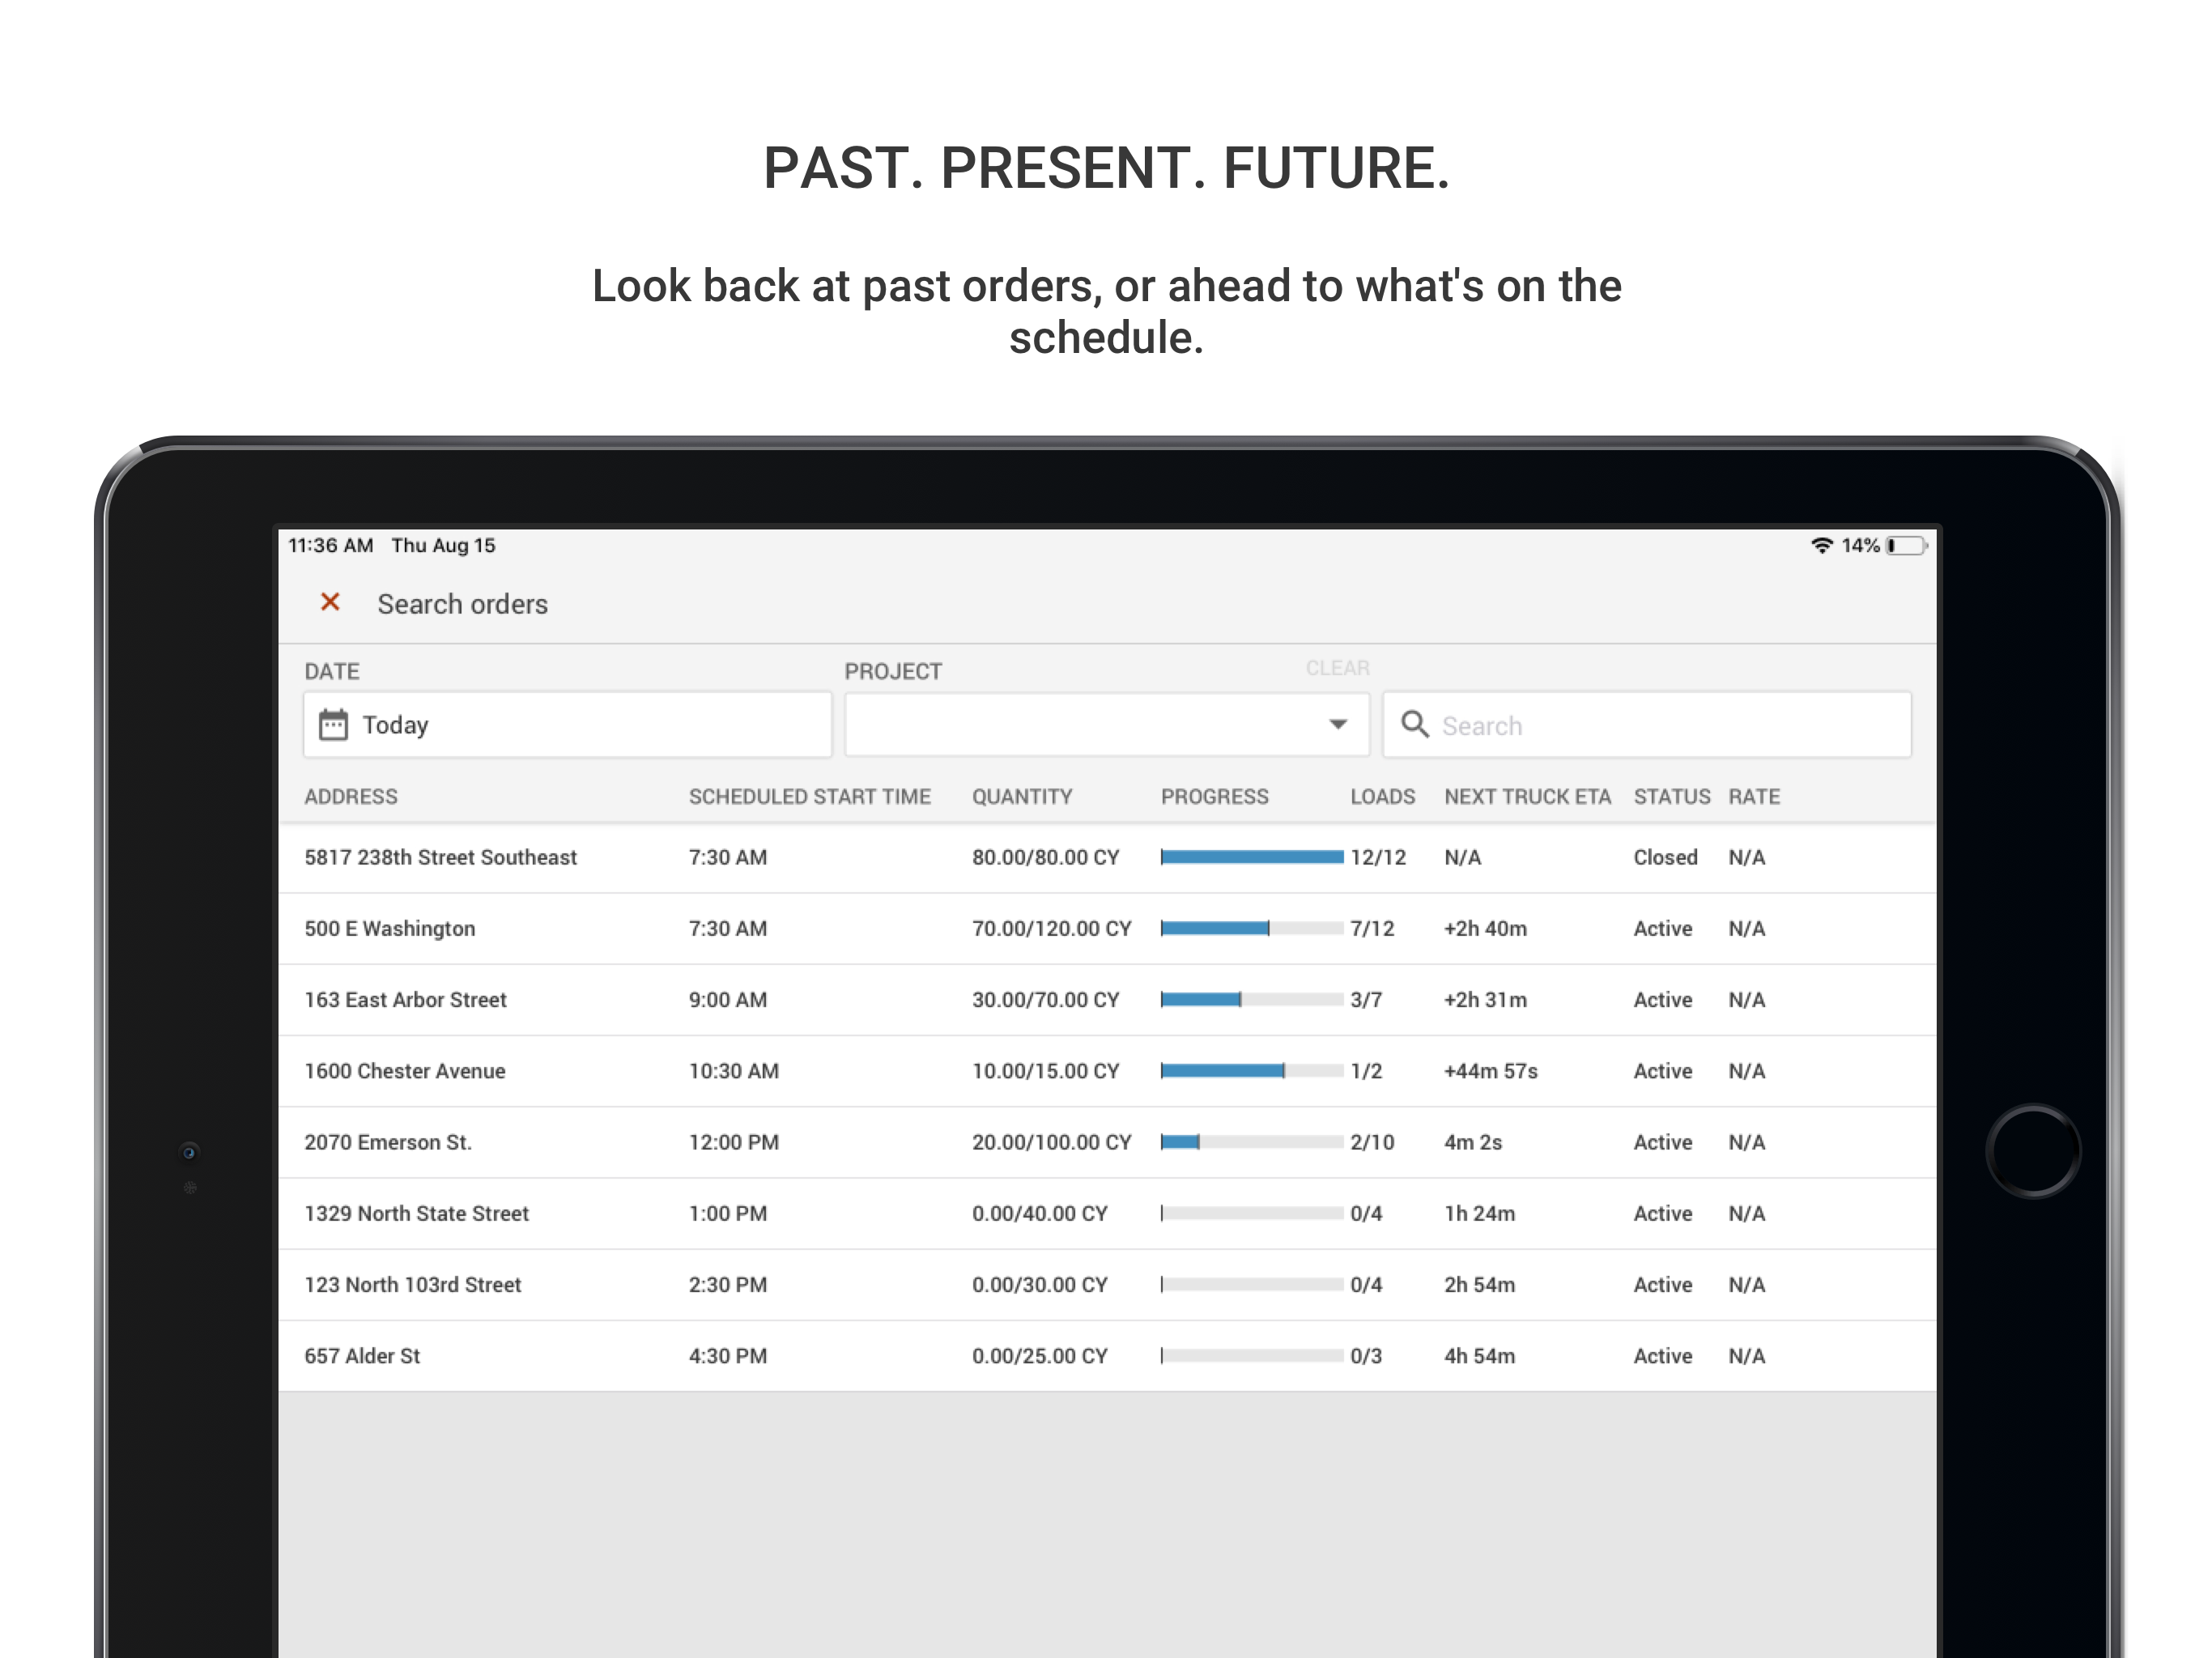This screenshot has height=1658, width=2212.
Task: Click progress bar for 1600 Chester Avenue
Action: coord(1252,1071)
